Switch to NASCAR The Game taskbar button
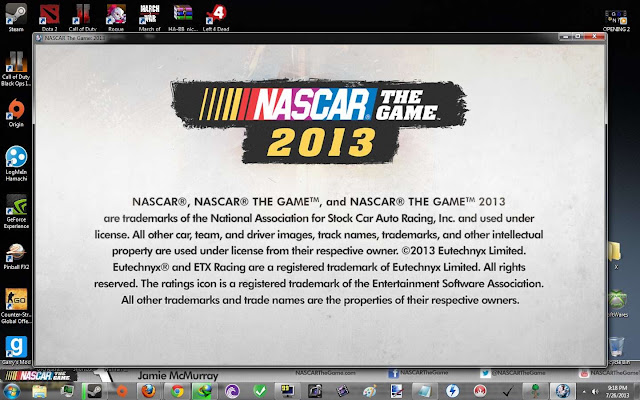640x400 pixels. [x=562, y=391]
